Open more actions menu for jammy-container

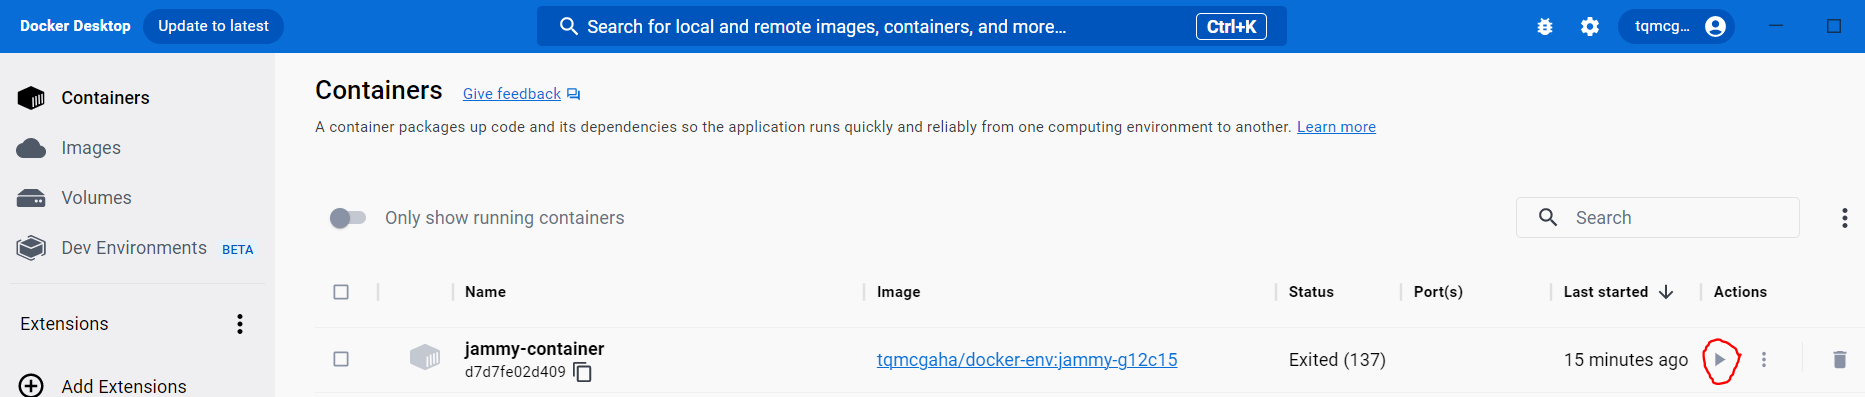point(1764,360)
